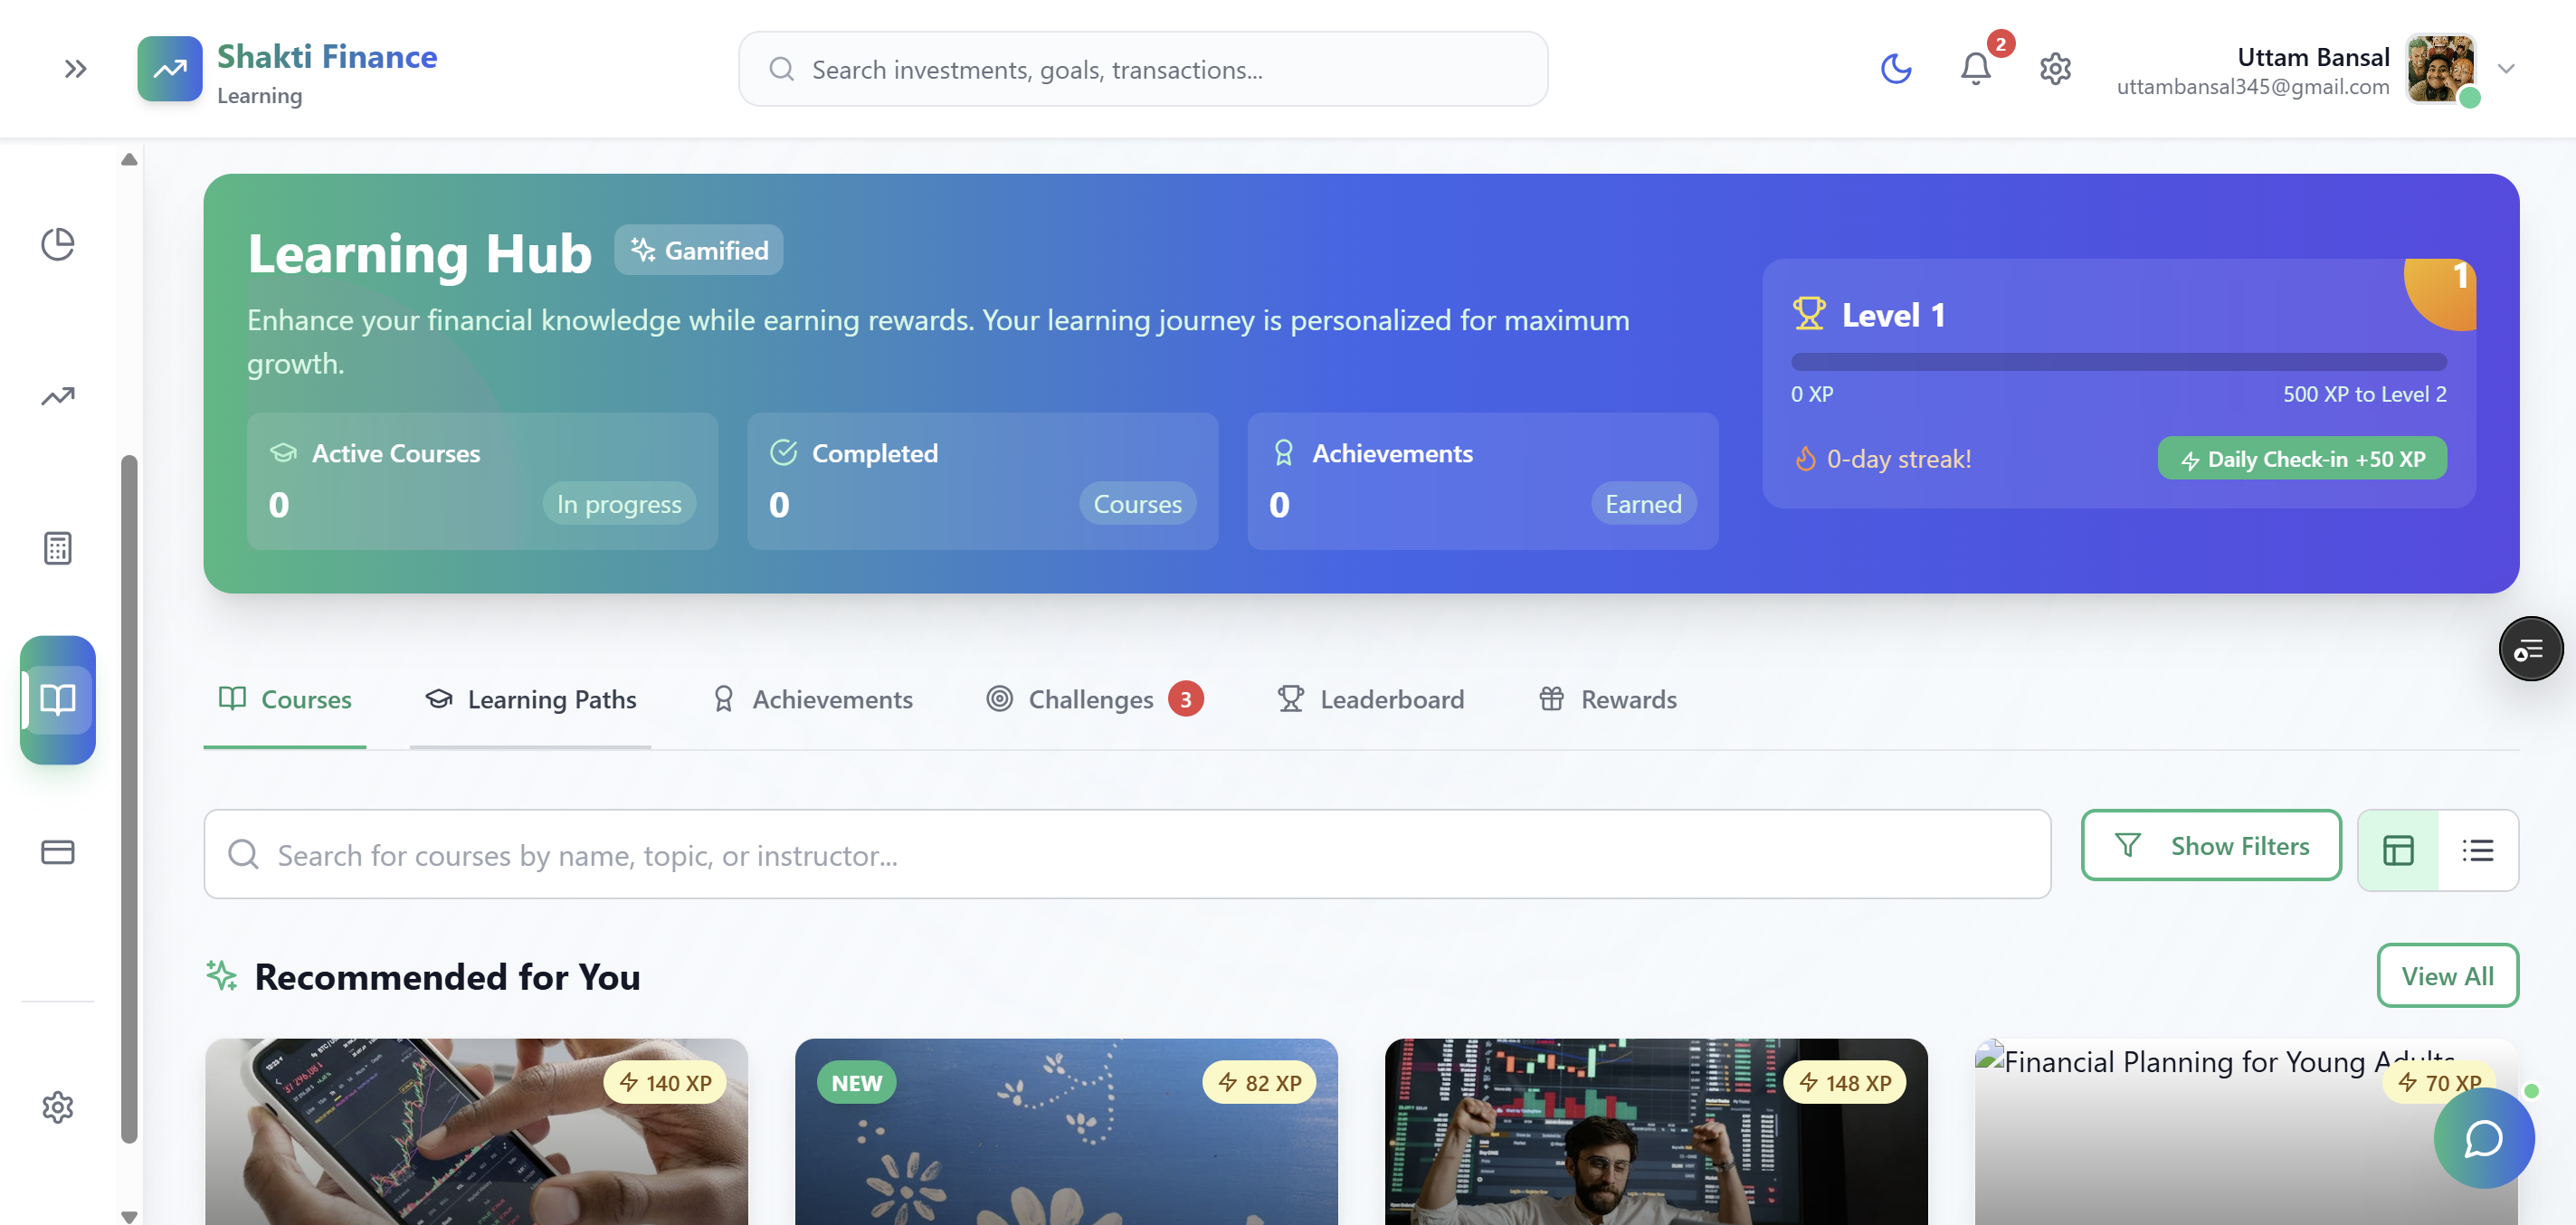Open the notifications bell icon

1974,69
